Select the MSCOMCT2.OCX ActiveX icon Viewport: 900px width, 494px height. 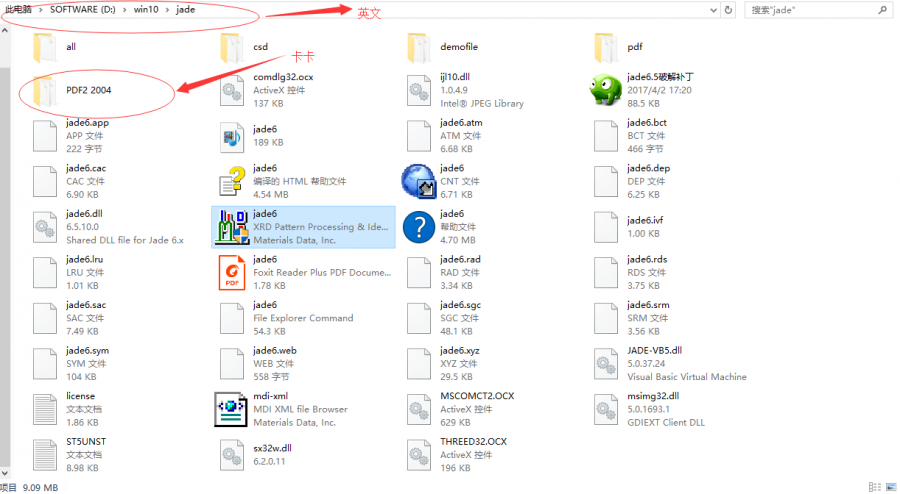(419, 410)
